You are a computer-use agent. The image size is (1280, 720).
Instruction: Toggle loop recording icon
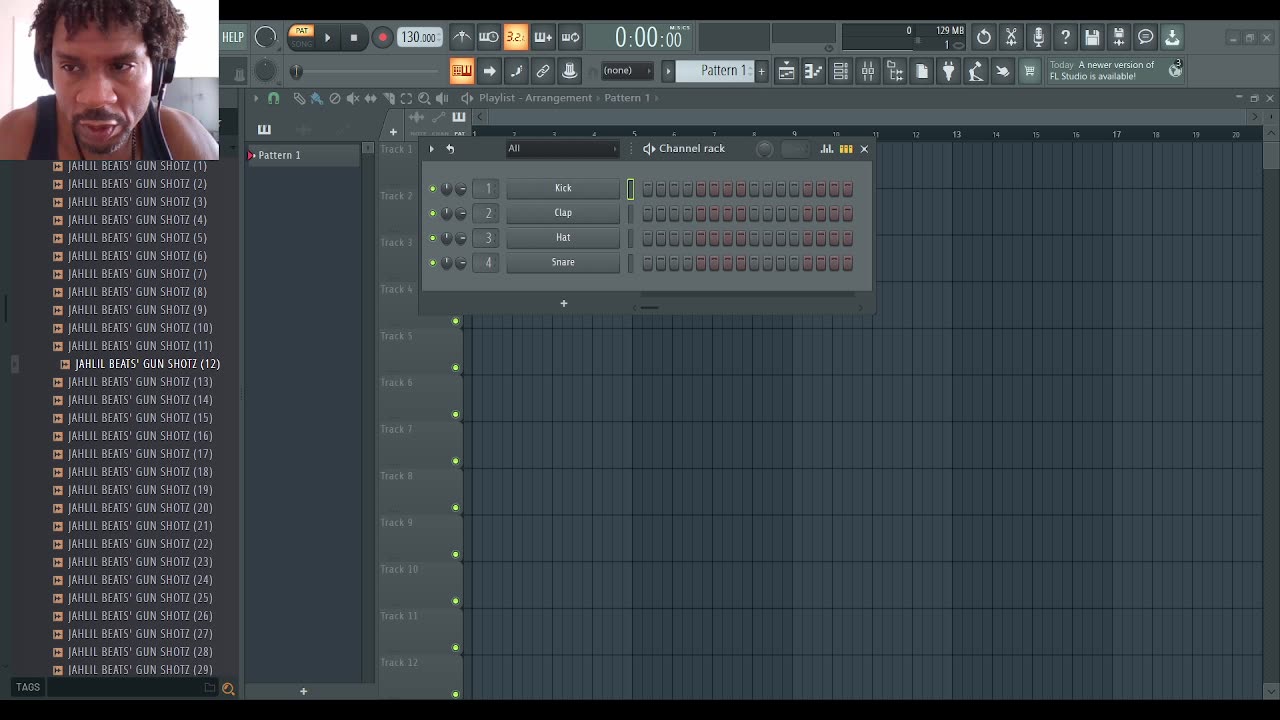[570, 38]
